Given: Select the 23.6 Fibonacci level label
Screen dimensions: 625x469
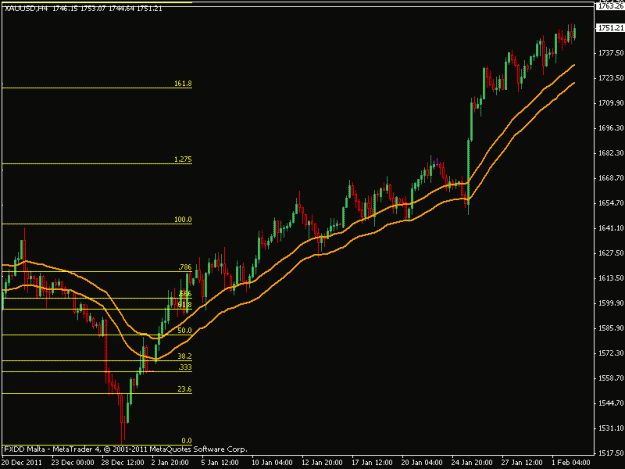Looking at the screenshot, I should point(185,389).
